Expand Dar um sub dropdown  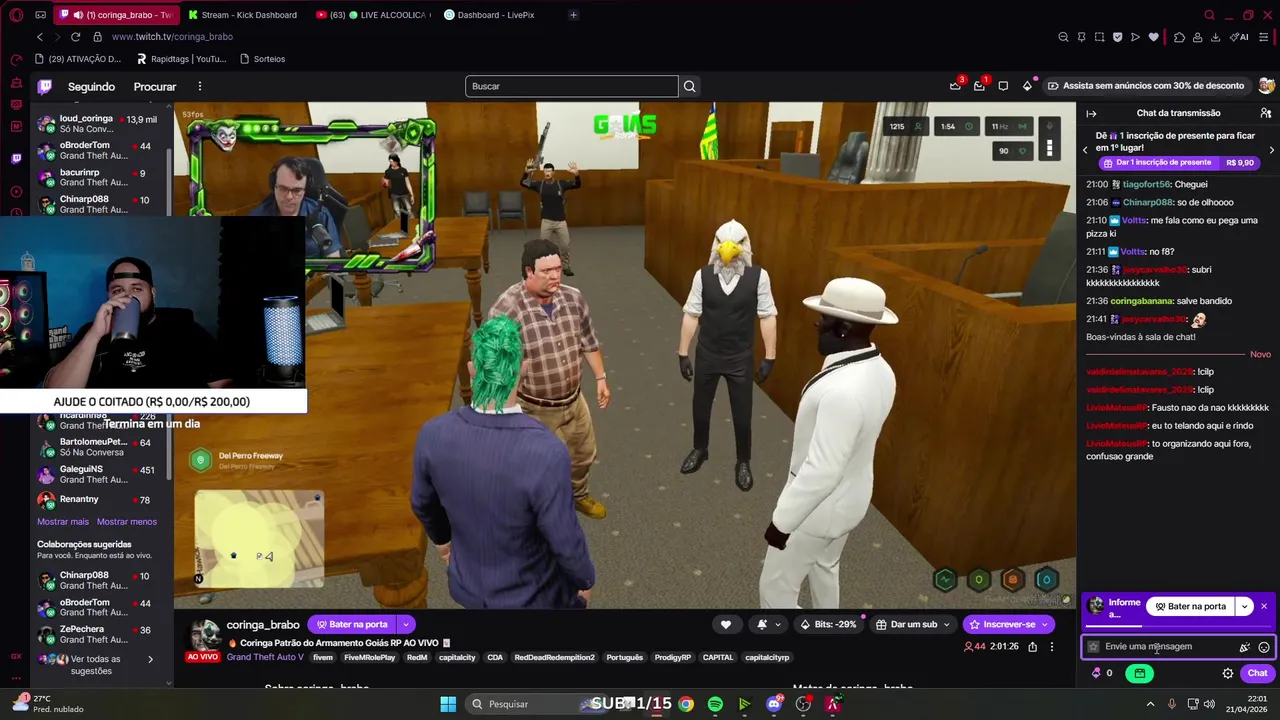(946, 624)
